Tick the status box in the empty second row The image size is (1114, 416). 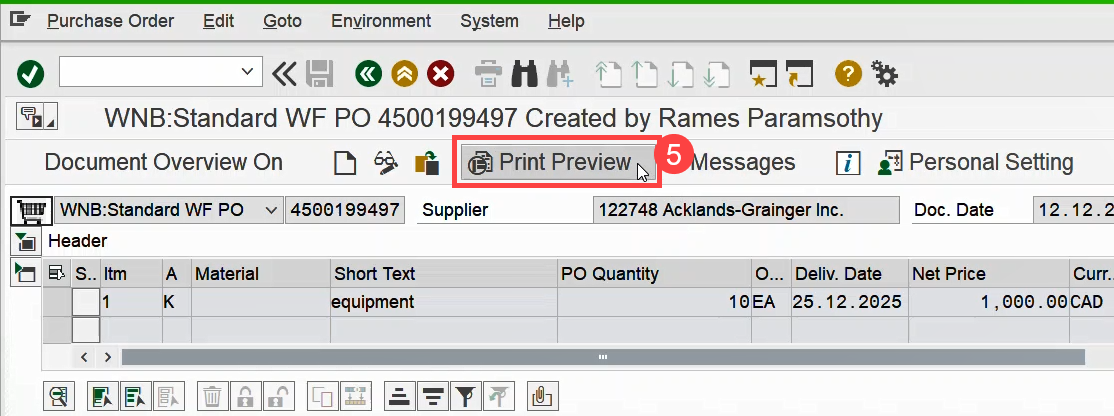coord(86,329)
